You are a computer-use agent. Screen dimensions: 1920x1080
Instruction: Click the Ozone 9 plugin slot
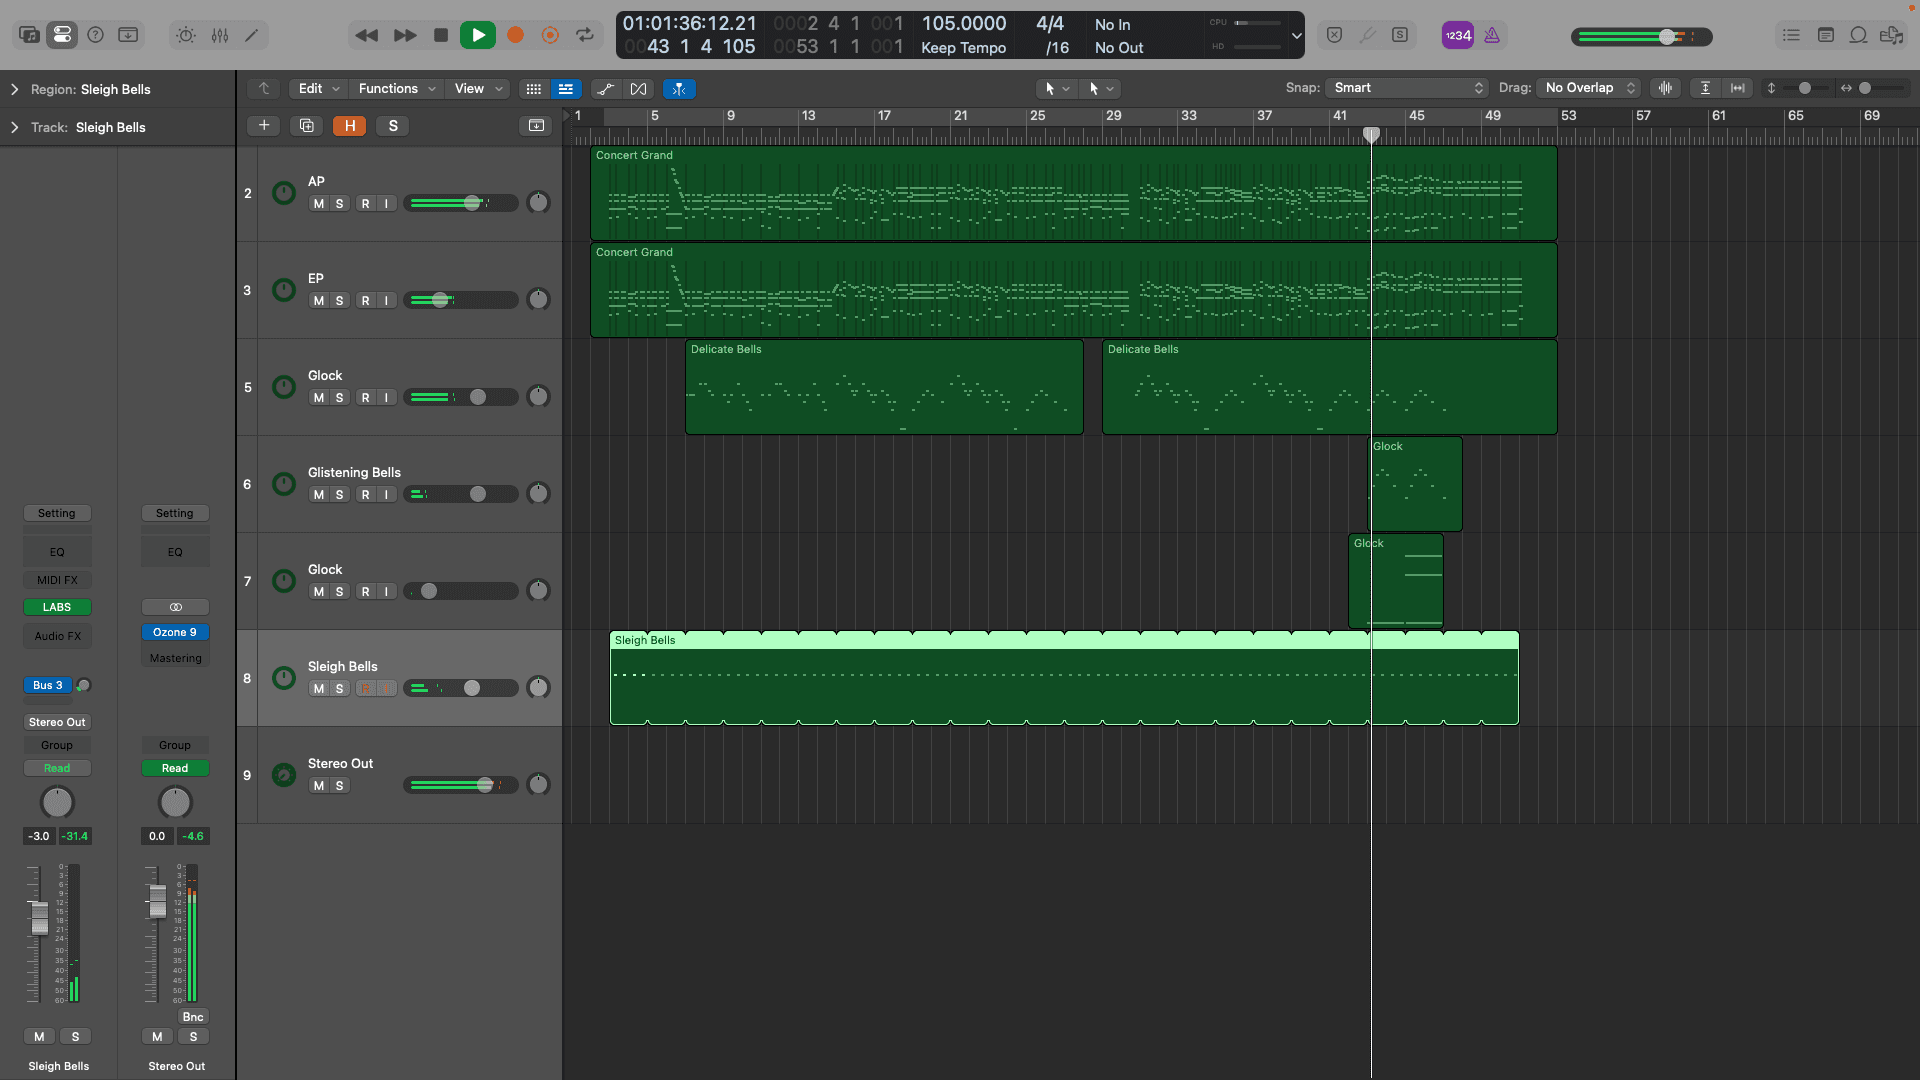pyautogui.click(x=175, y=632)
